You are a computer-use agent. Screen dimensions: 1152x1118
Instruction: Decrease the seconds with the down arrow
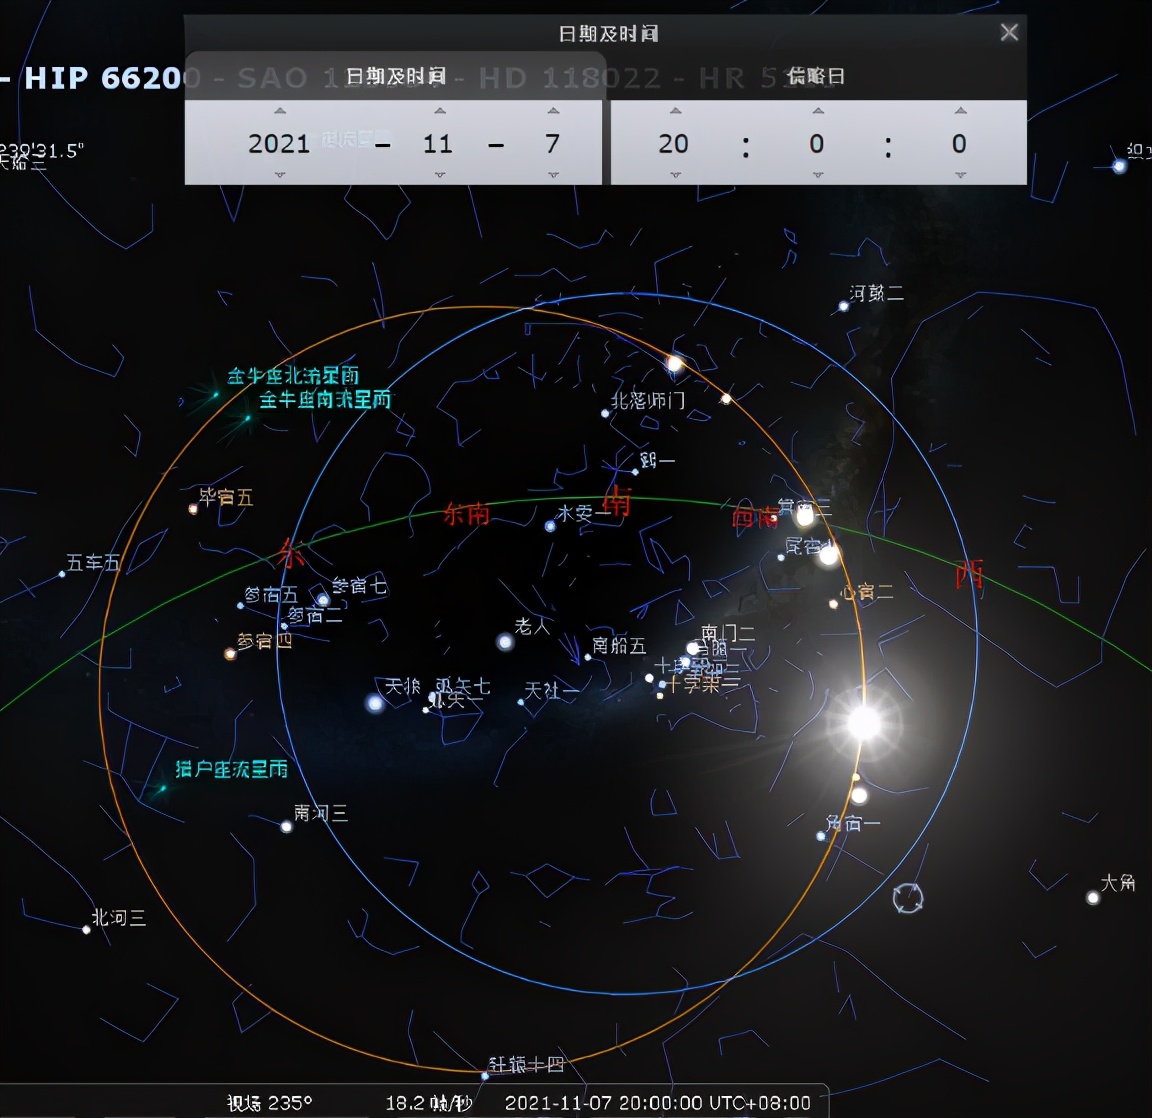[960, 175]
